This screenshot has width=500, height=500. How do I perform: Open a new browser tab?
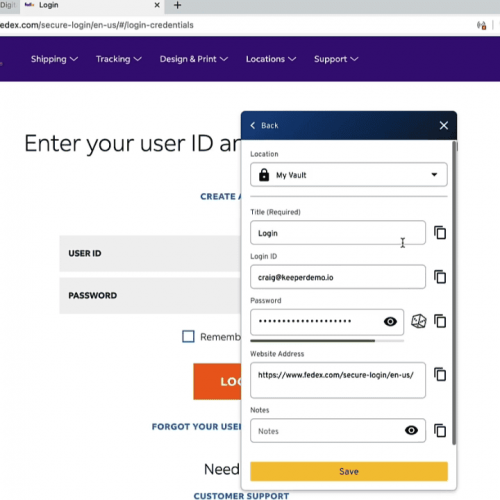(x=178, y=5)
